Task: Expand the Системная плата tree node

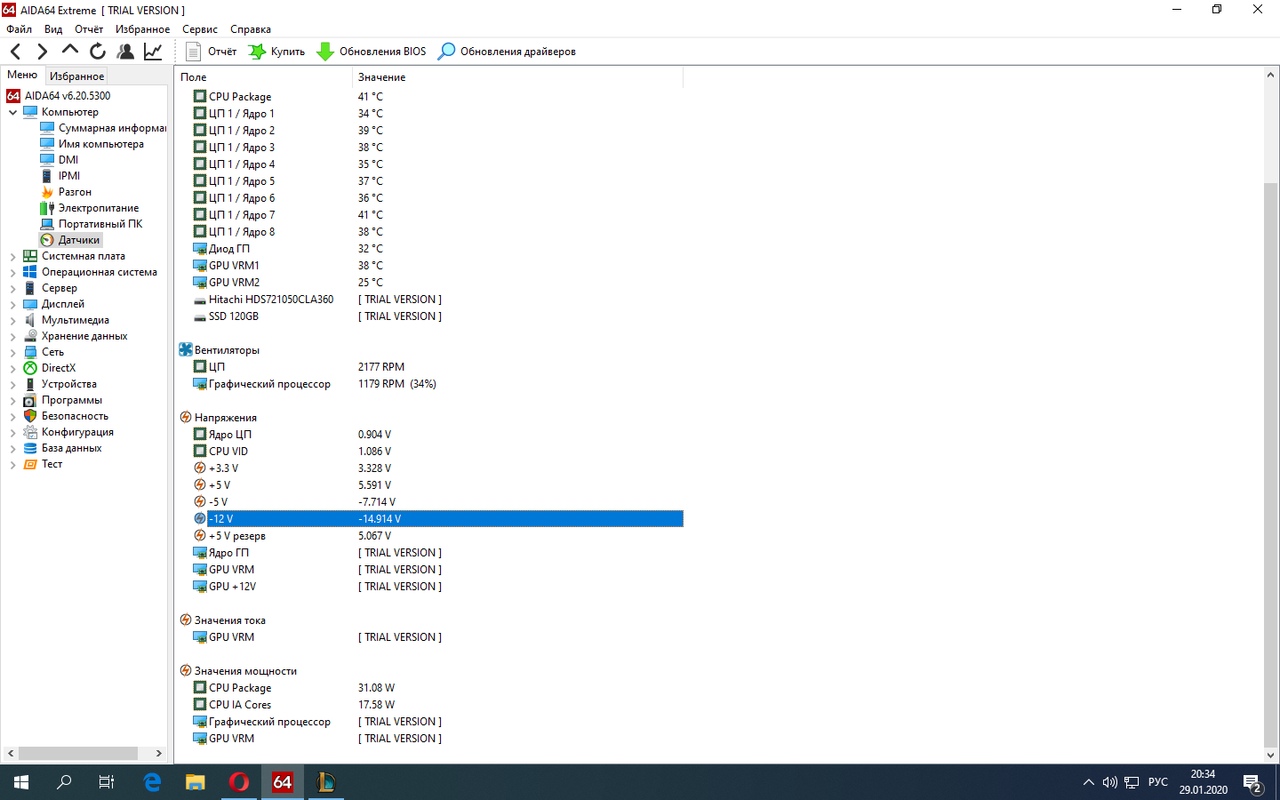Action: (13, 256)
